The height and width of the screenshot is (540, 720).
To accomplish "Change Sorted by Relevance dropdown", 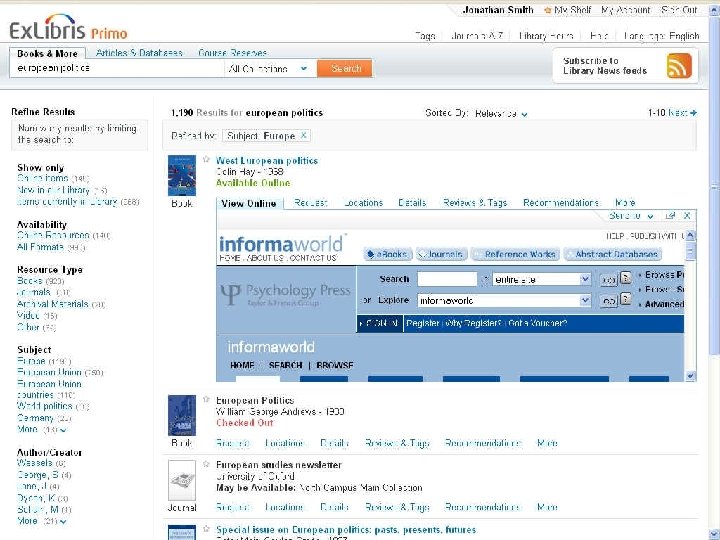I will click(x=501, y=113).
